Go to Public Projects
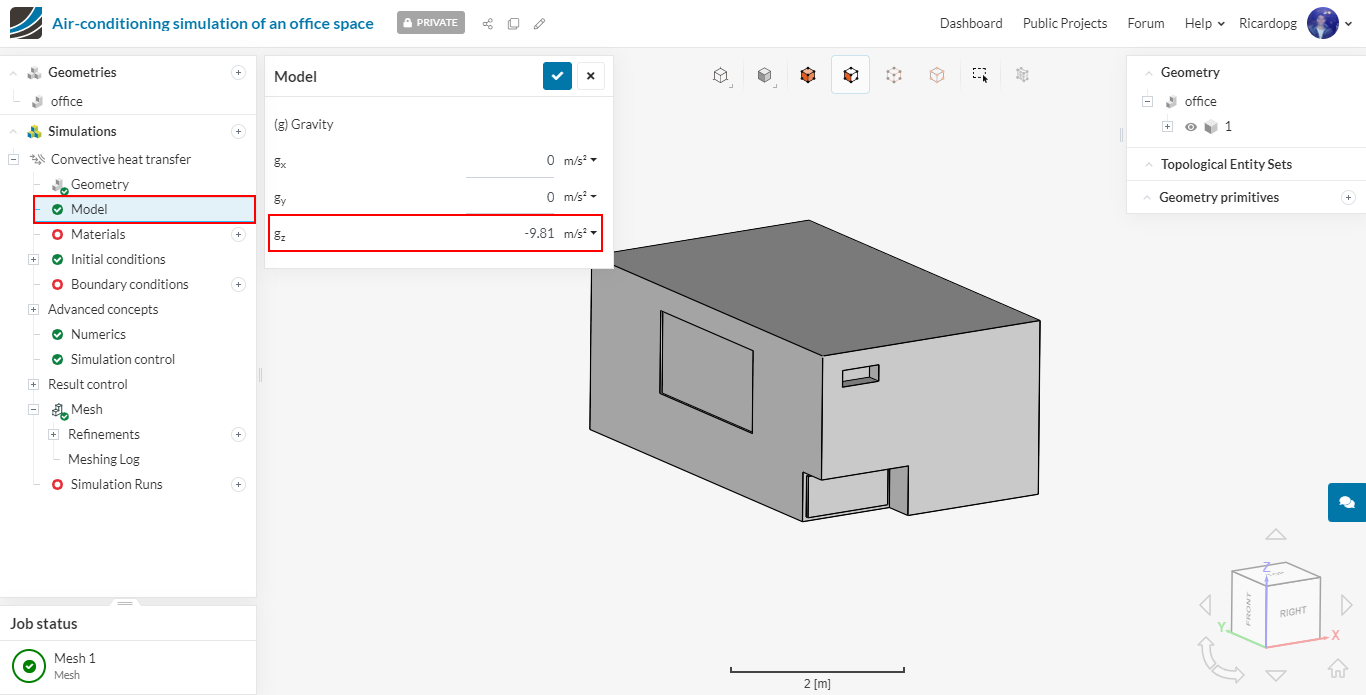1366x695 pixels. (1064, 23)
